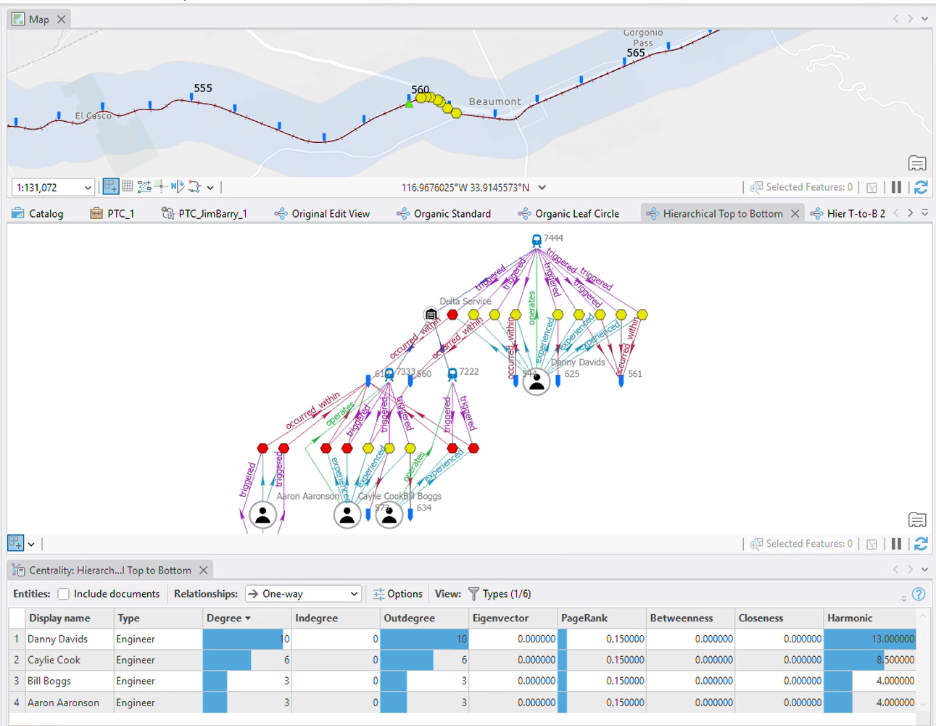Switch to the PTC_1 tab

pyautogui.click(x=112, y=213)
